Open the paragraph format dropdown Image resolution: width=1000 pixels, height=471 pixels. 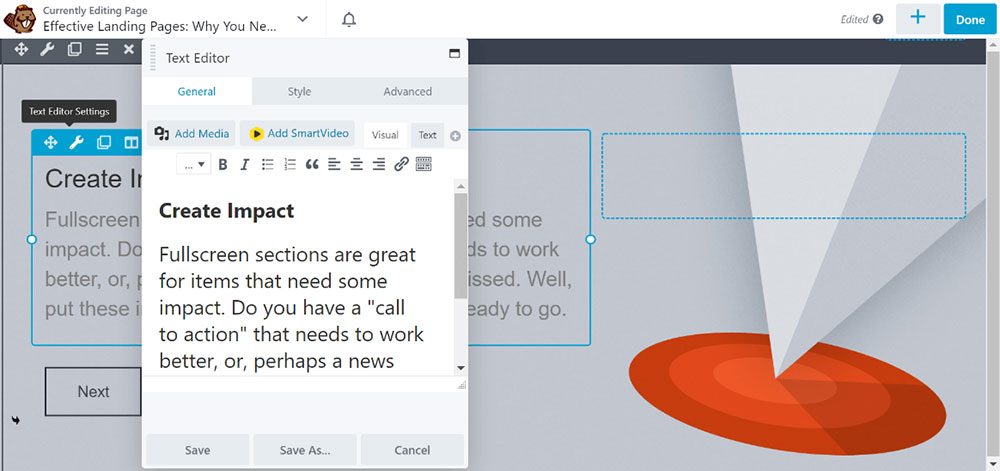pos(194,164)
